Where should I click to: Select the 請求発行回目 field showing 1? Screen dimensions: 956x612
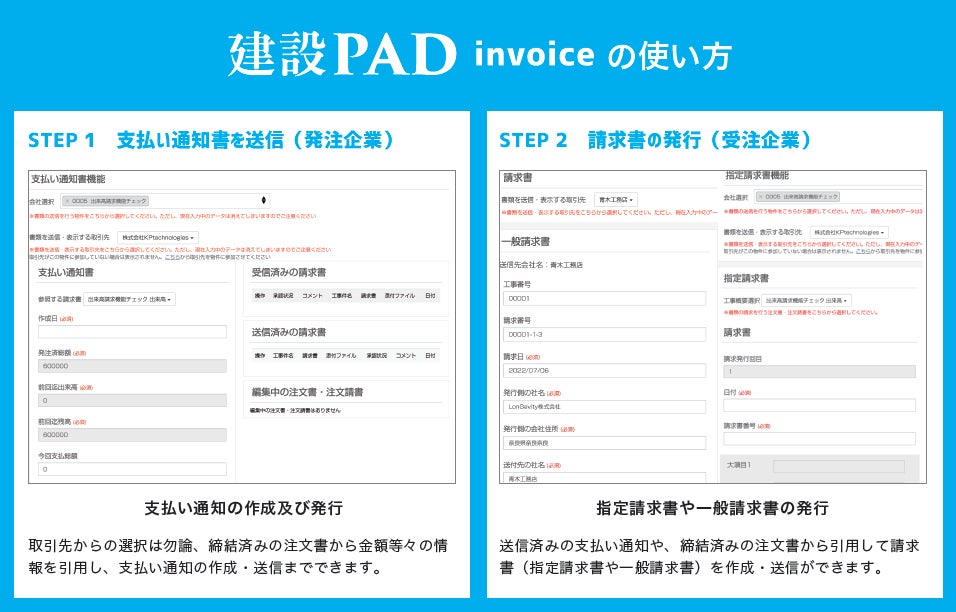click(x=819, y=372)
